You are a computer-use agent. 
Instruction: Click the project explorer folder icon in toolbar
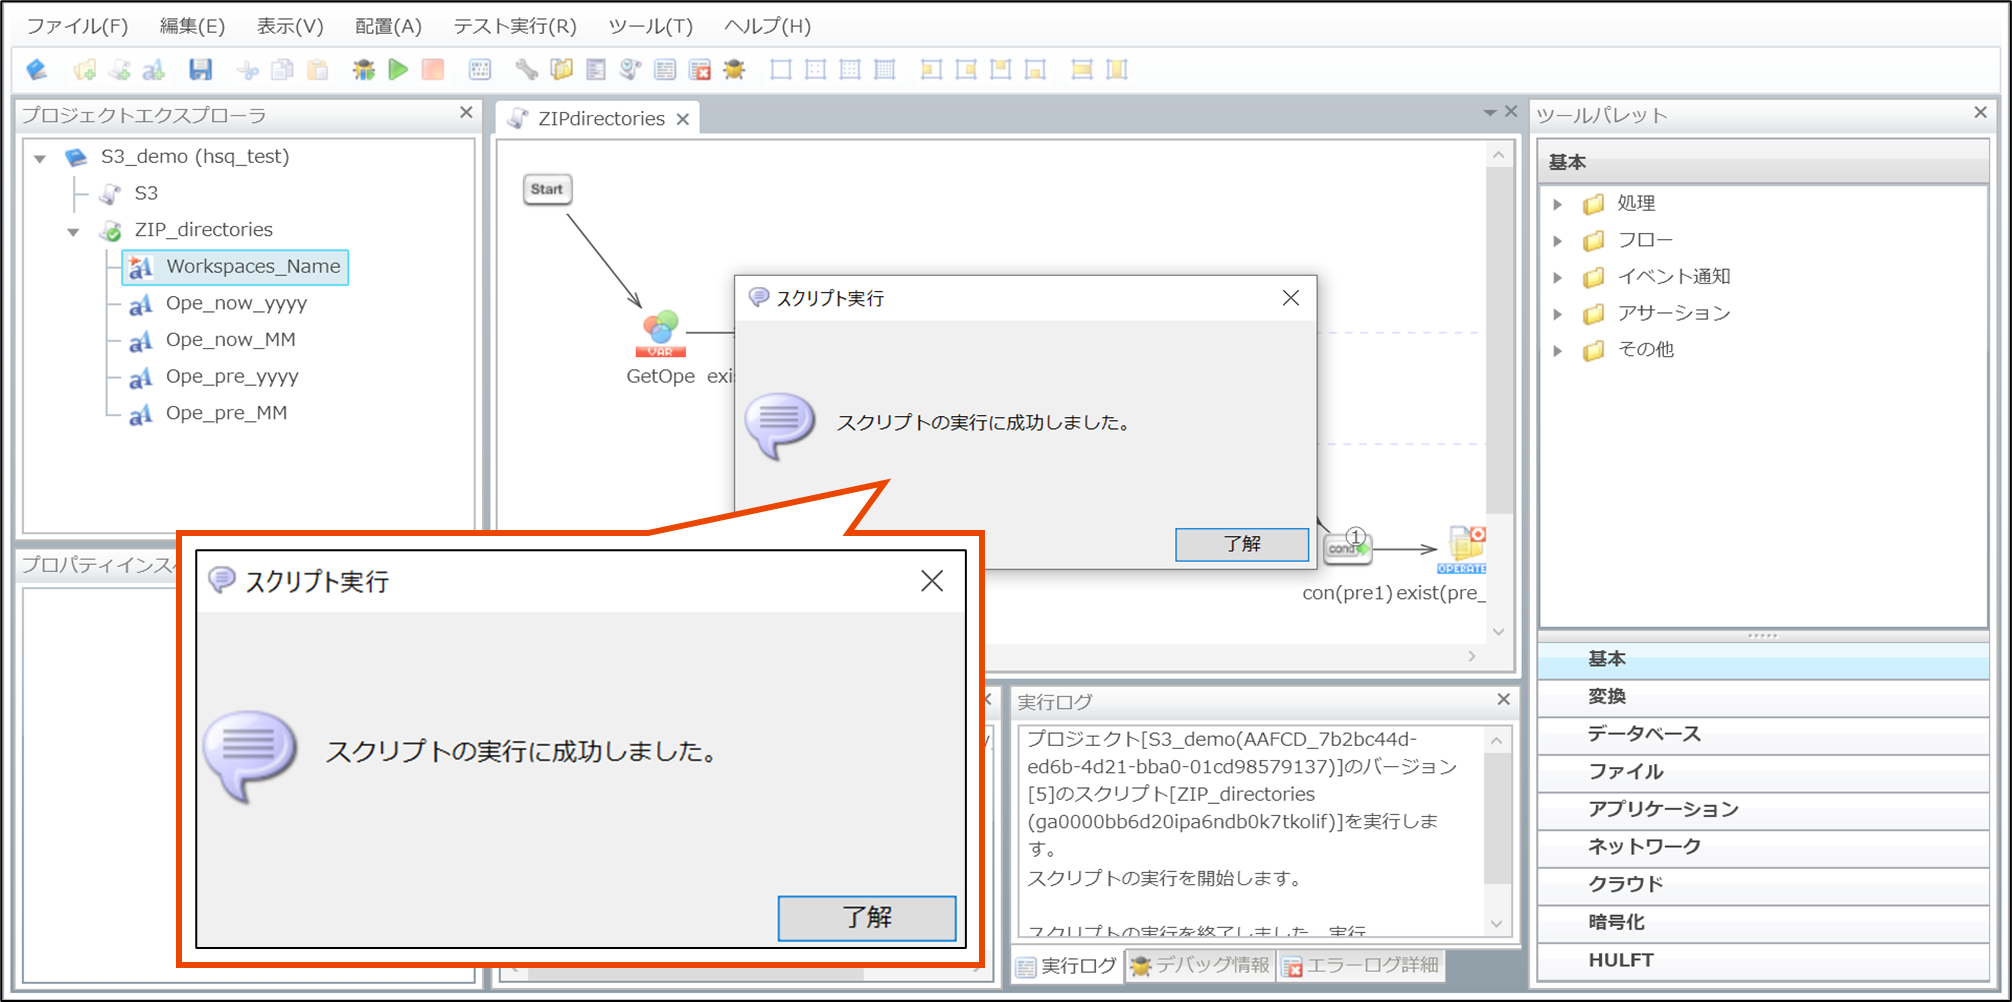[x=562, y=69]
